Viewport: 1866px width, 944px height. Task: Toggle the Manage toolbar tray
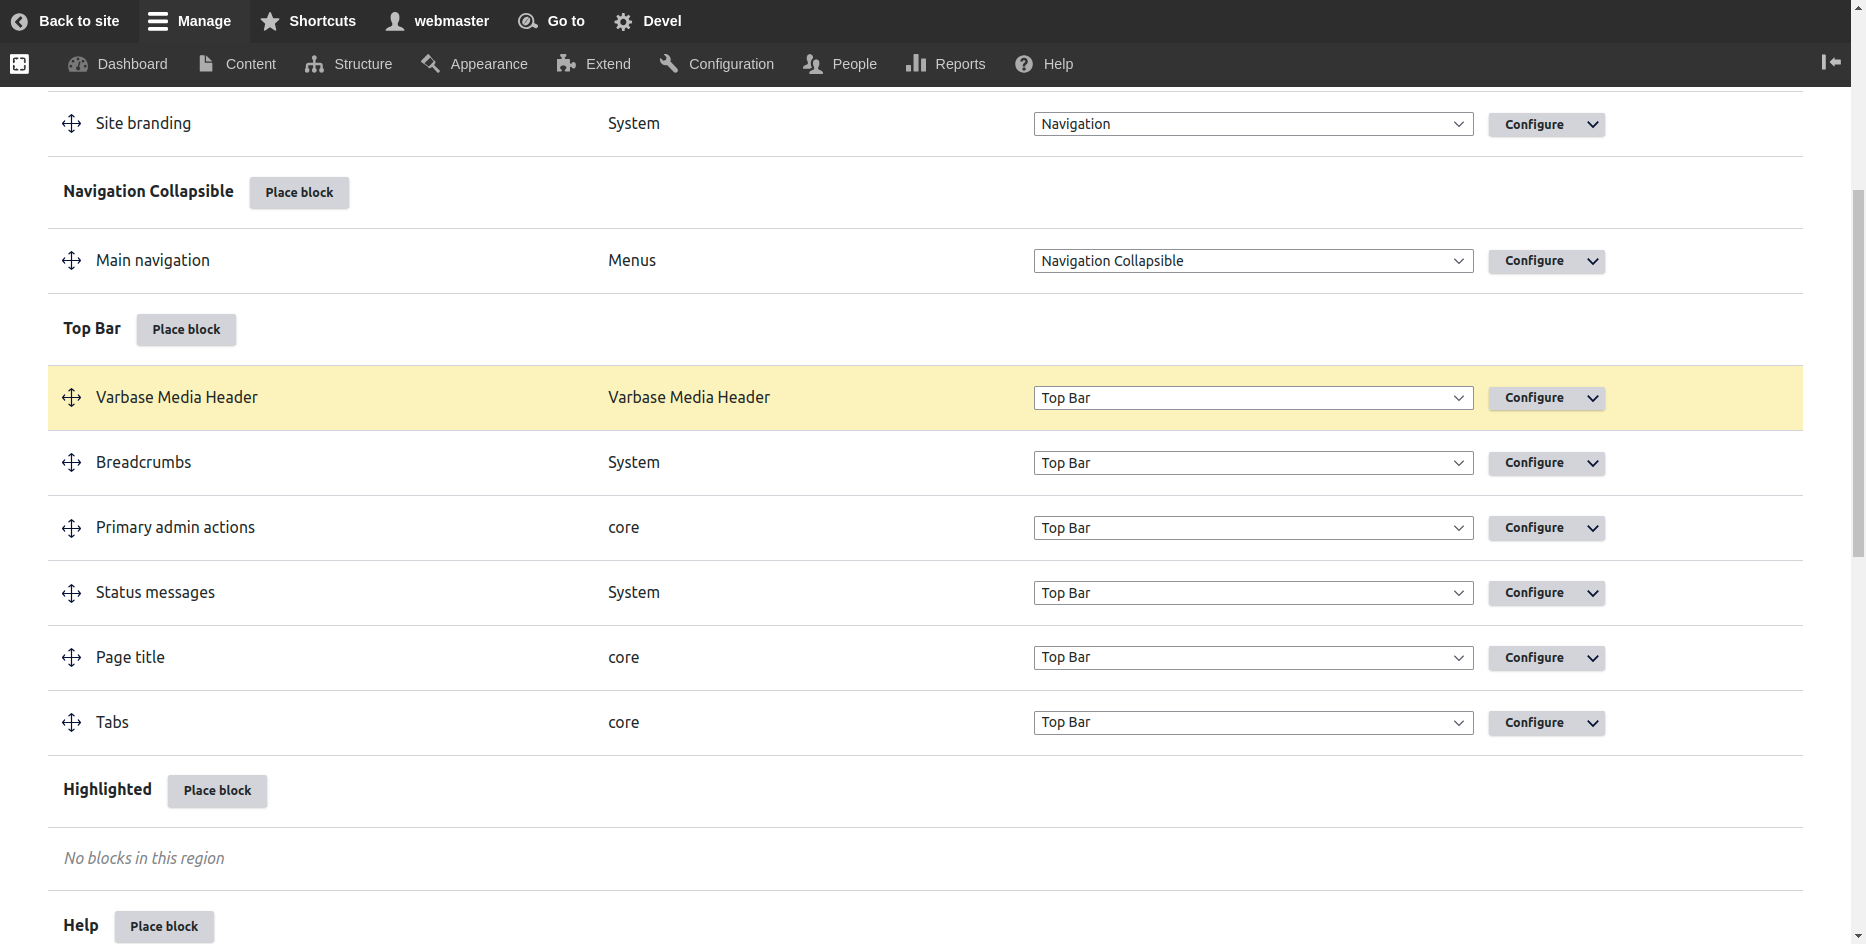pyautogui.click(x=189, y=21)
